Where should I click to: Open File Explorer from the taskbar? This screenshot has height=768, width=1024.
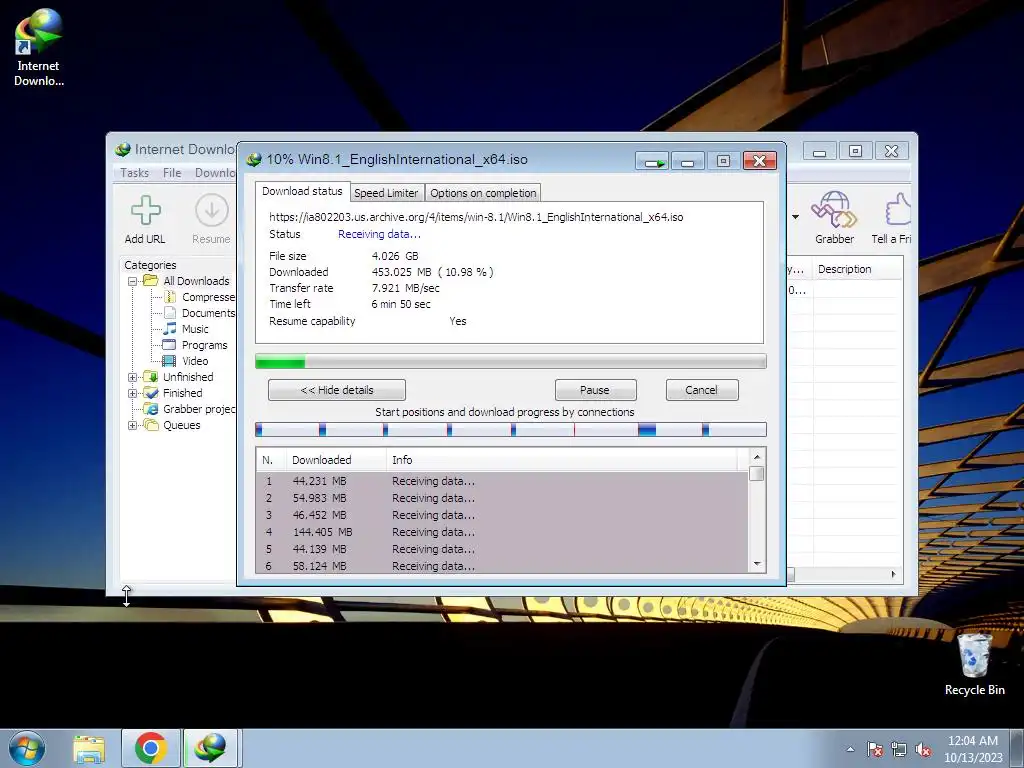(89, 749)
